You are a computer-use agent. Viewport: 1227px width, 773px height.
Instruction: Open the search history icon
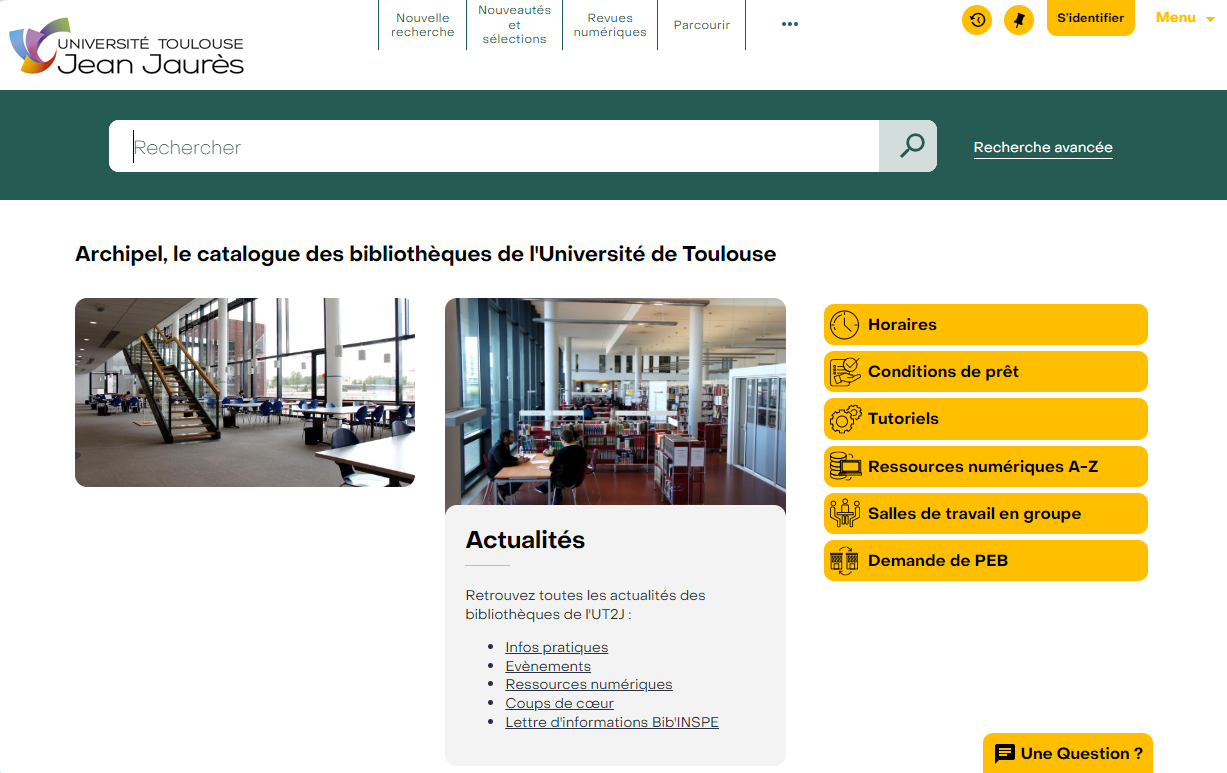(977, 20)
